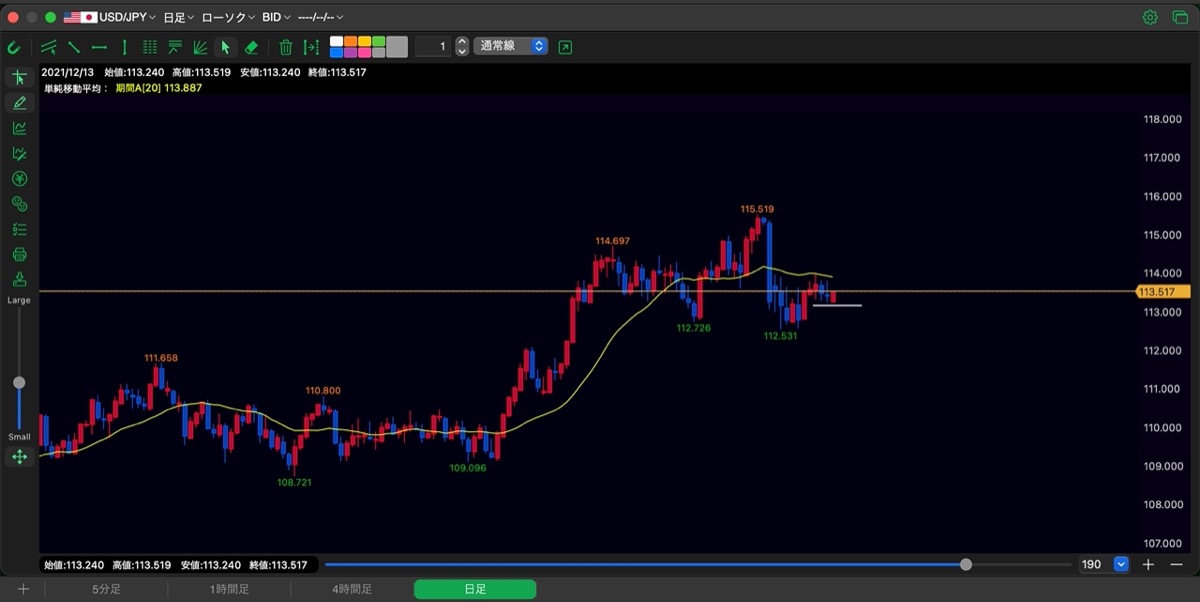Image resolution: width=1200 pixels, height=602 pixels.
Task: Click the trash can delete icon
Action: point(286,47)
